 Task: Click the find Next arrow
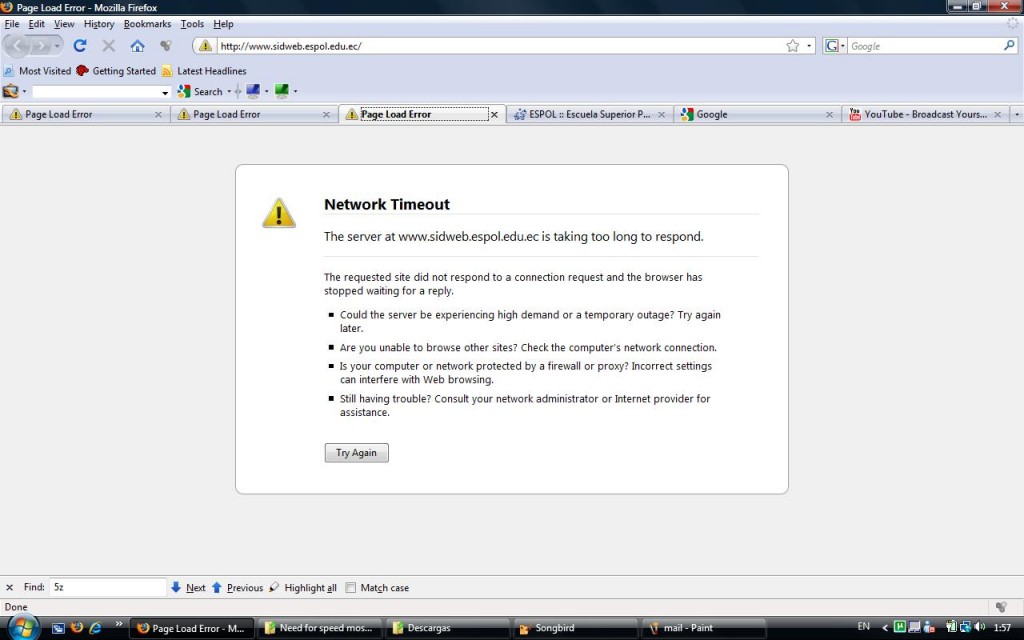(176, 587)
